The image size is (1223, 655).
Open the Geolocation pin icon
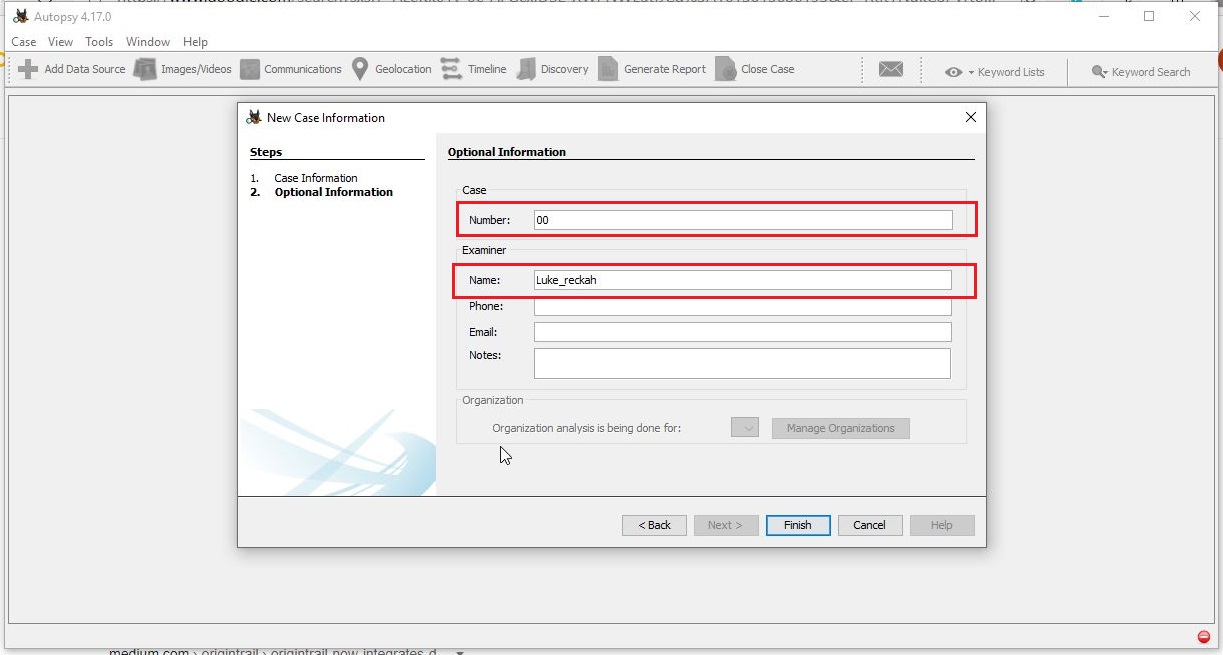point(360,69)
